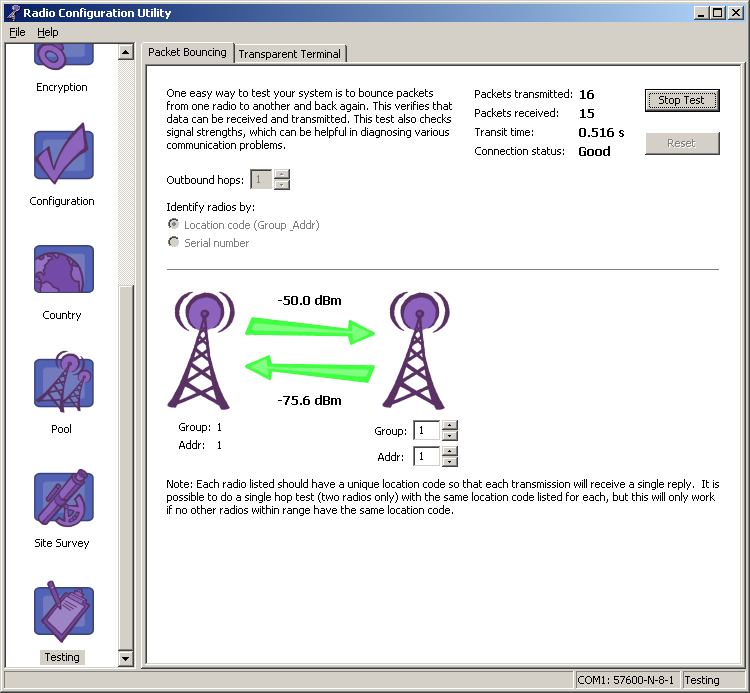Click the -75.6 dBm signal reading
The width and height of the screenshot is (750, 693).
(x=309, y=400)
